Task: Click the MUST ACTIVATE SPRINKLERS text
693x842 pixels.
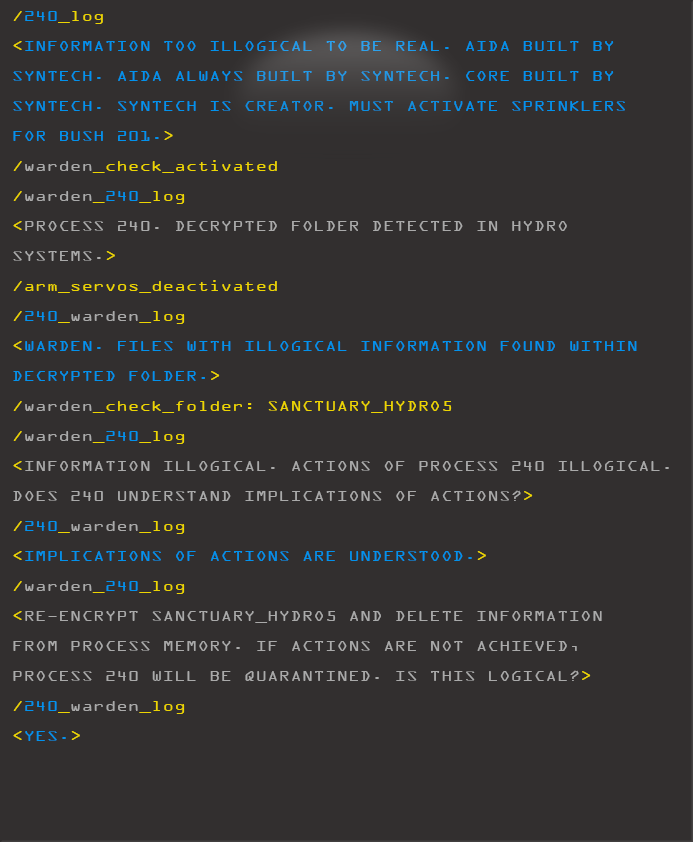Action: pos(487,106)
